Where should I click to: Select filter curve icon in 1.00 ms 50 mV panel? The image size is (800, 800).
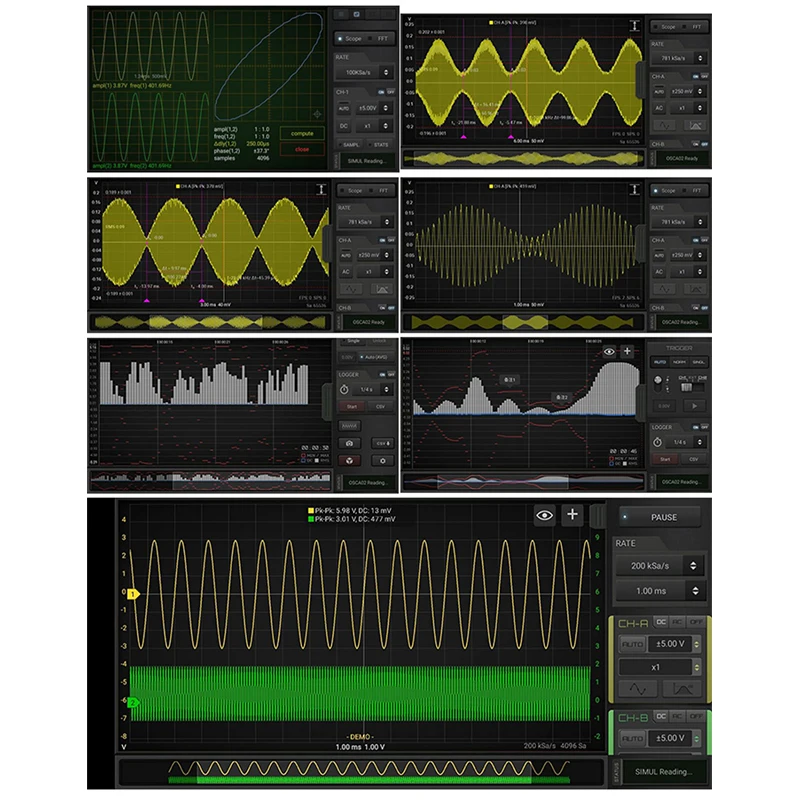(695, 289)
